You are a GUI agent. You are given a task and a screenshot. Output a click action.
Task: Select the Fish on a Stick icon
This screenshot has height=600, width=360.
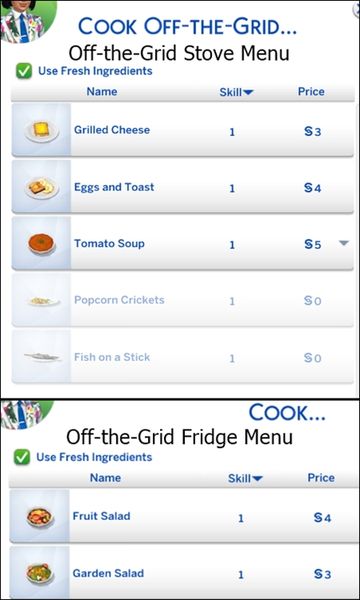coord(42,357)
